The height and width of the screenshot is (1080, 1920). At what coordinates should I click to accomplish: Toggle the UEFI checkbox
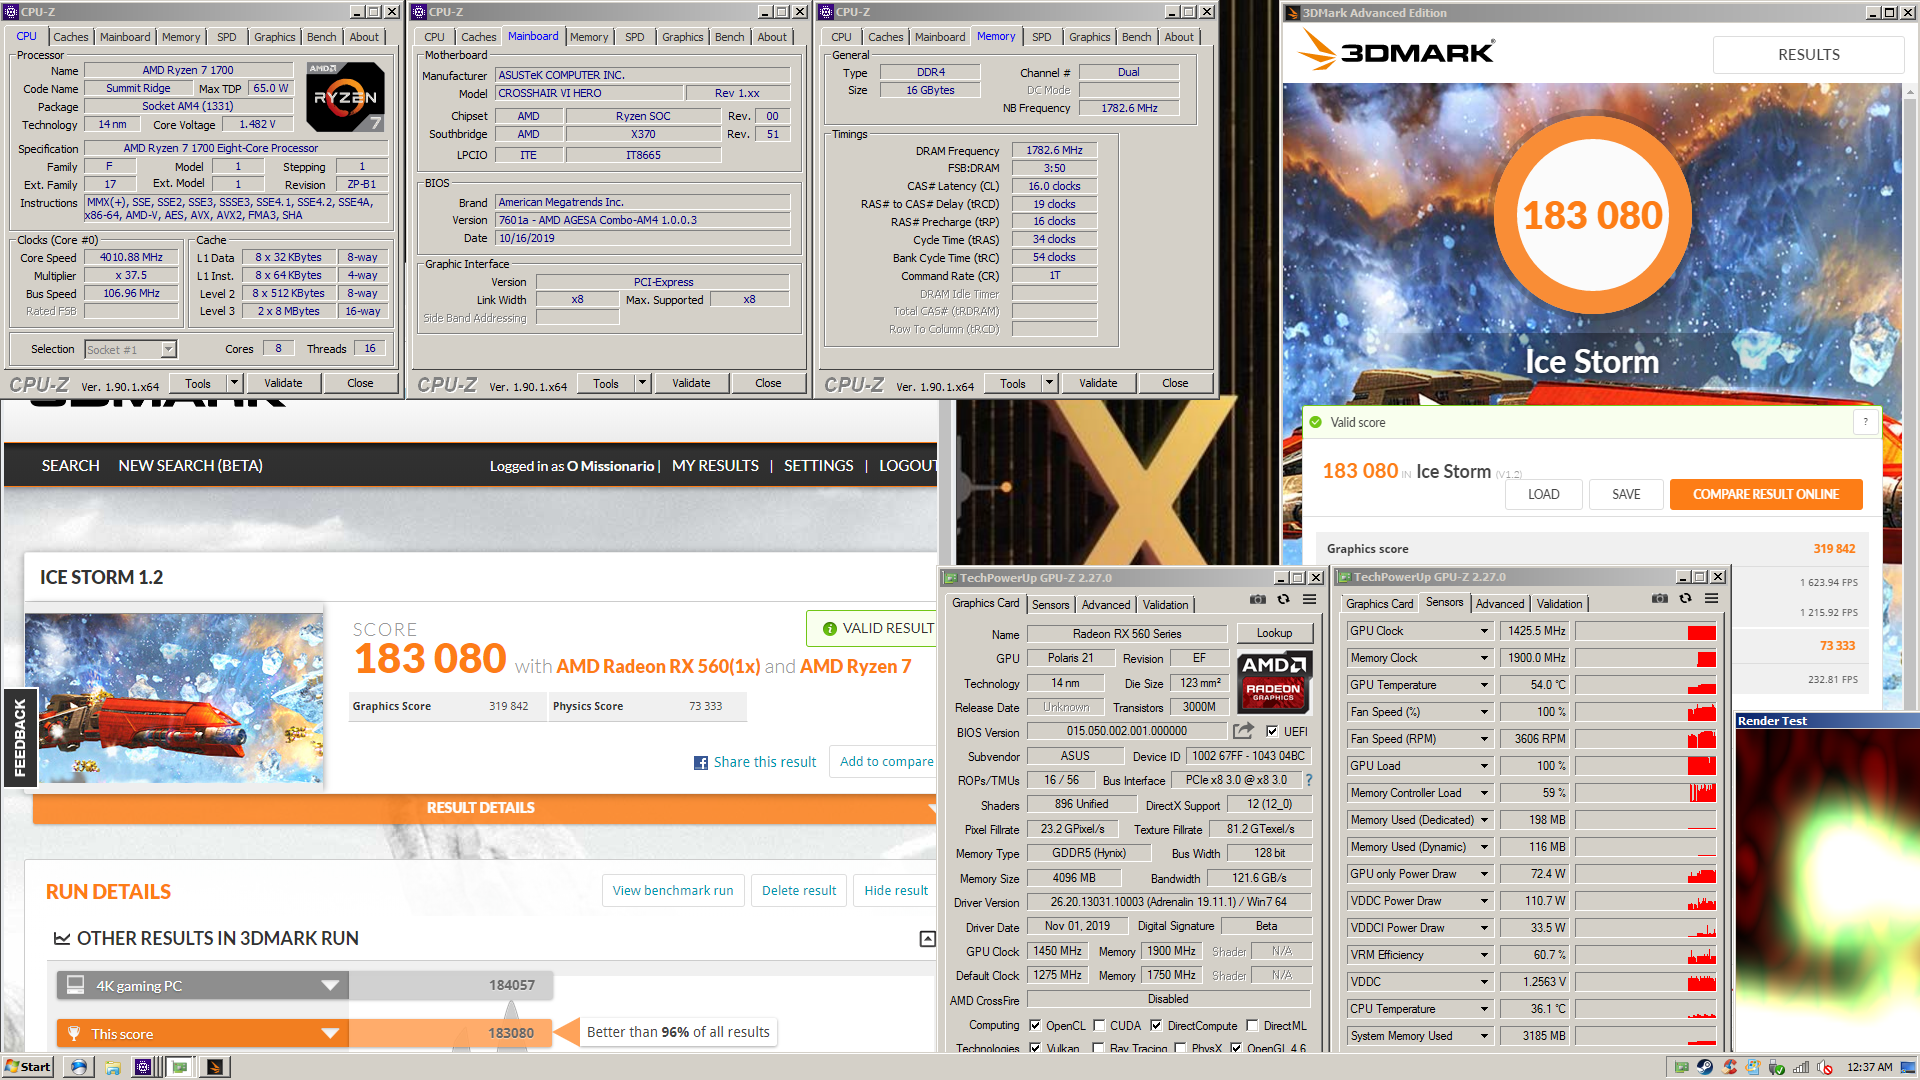pyautogui.click(x=1272, y=731)
